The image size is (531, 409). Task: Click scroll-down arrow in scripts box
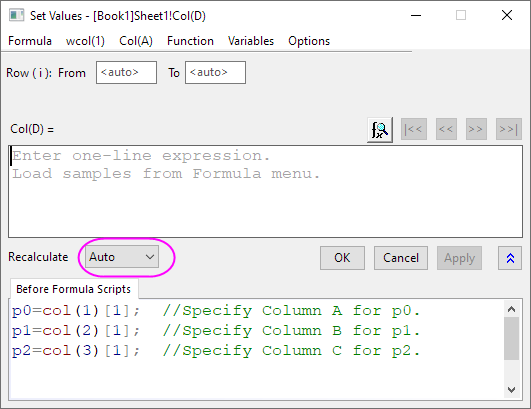coord(511,390)
